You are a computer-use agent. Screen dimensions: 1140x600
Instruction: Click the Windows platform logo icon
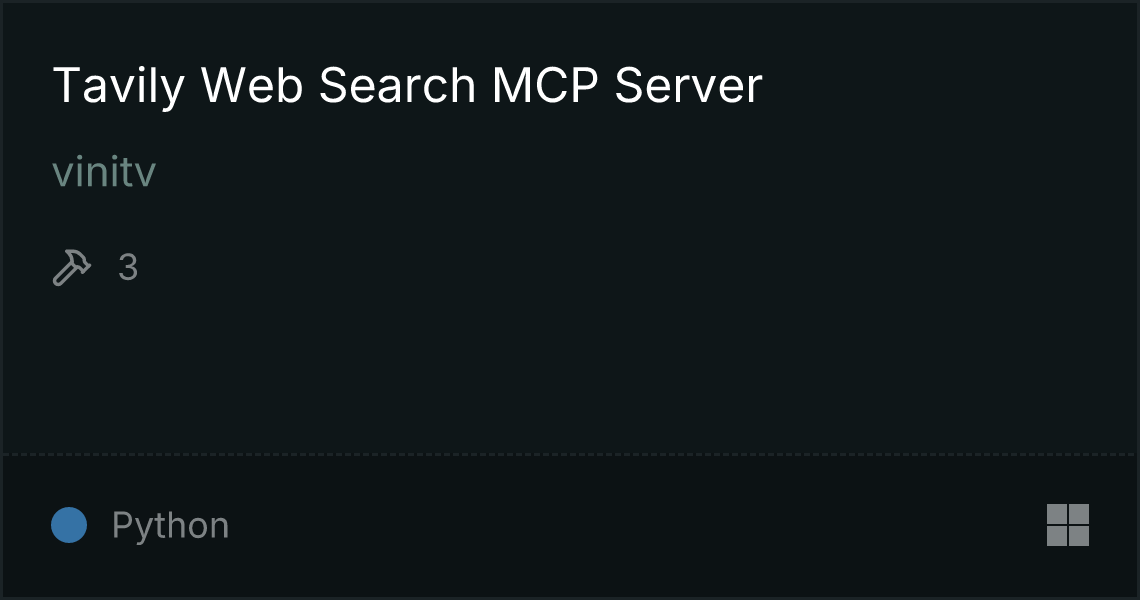tap(1067, 524)
